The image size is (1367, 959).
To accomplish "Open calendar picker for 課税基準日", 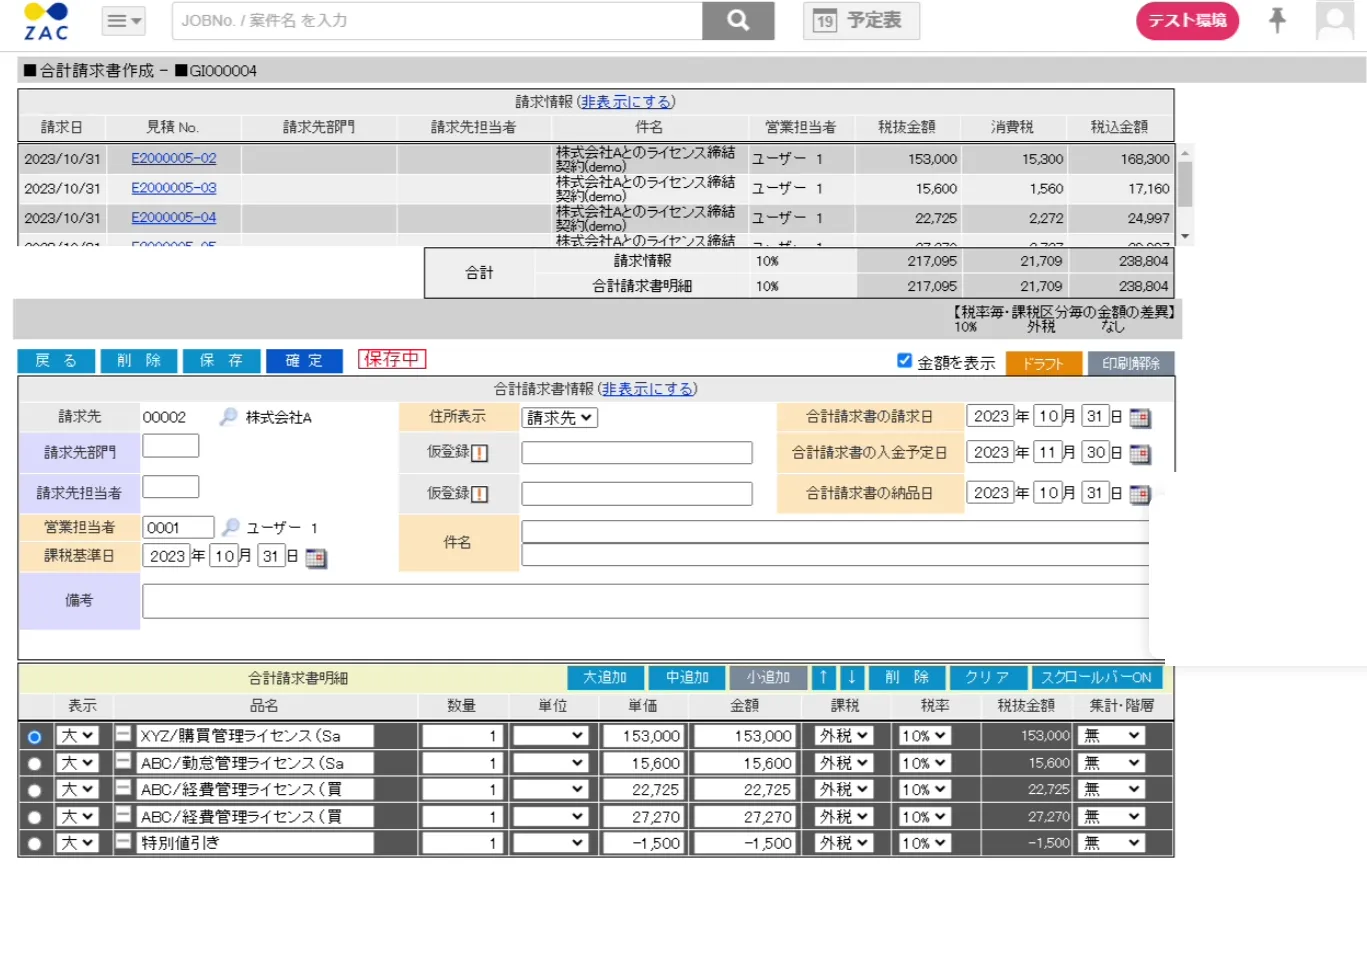I will [x=316, y=558].
